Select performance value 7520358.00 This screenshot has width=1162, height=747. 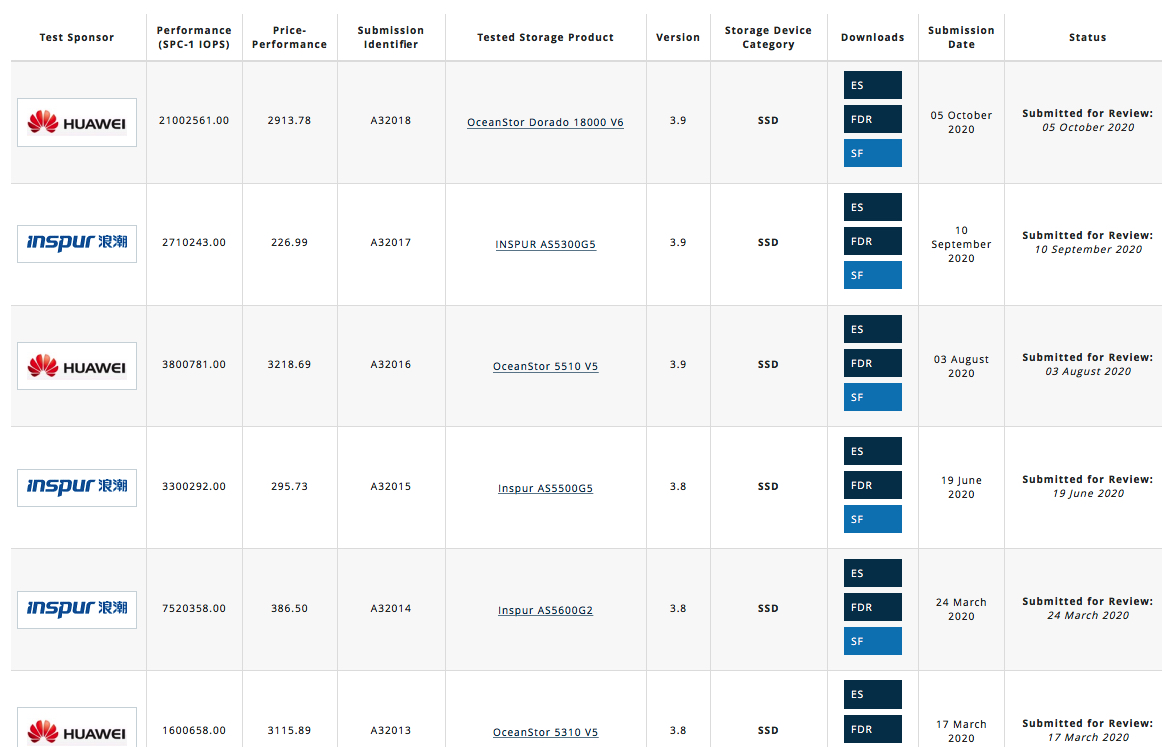tap(194, 608)
